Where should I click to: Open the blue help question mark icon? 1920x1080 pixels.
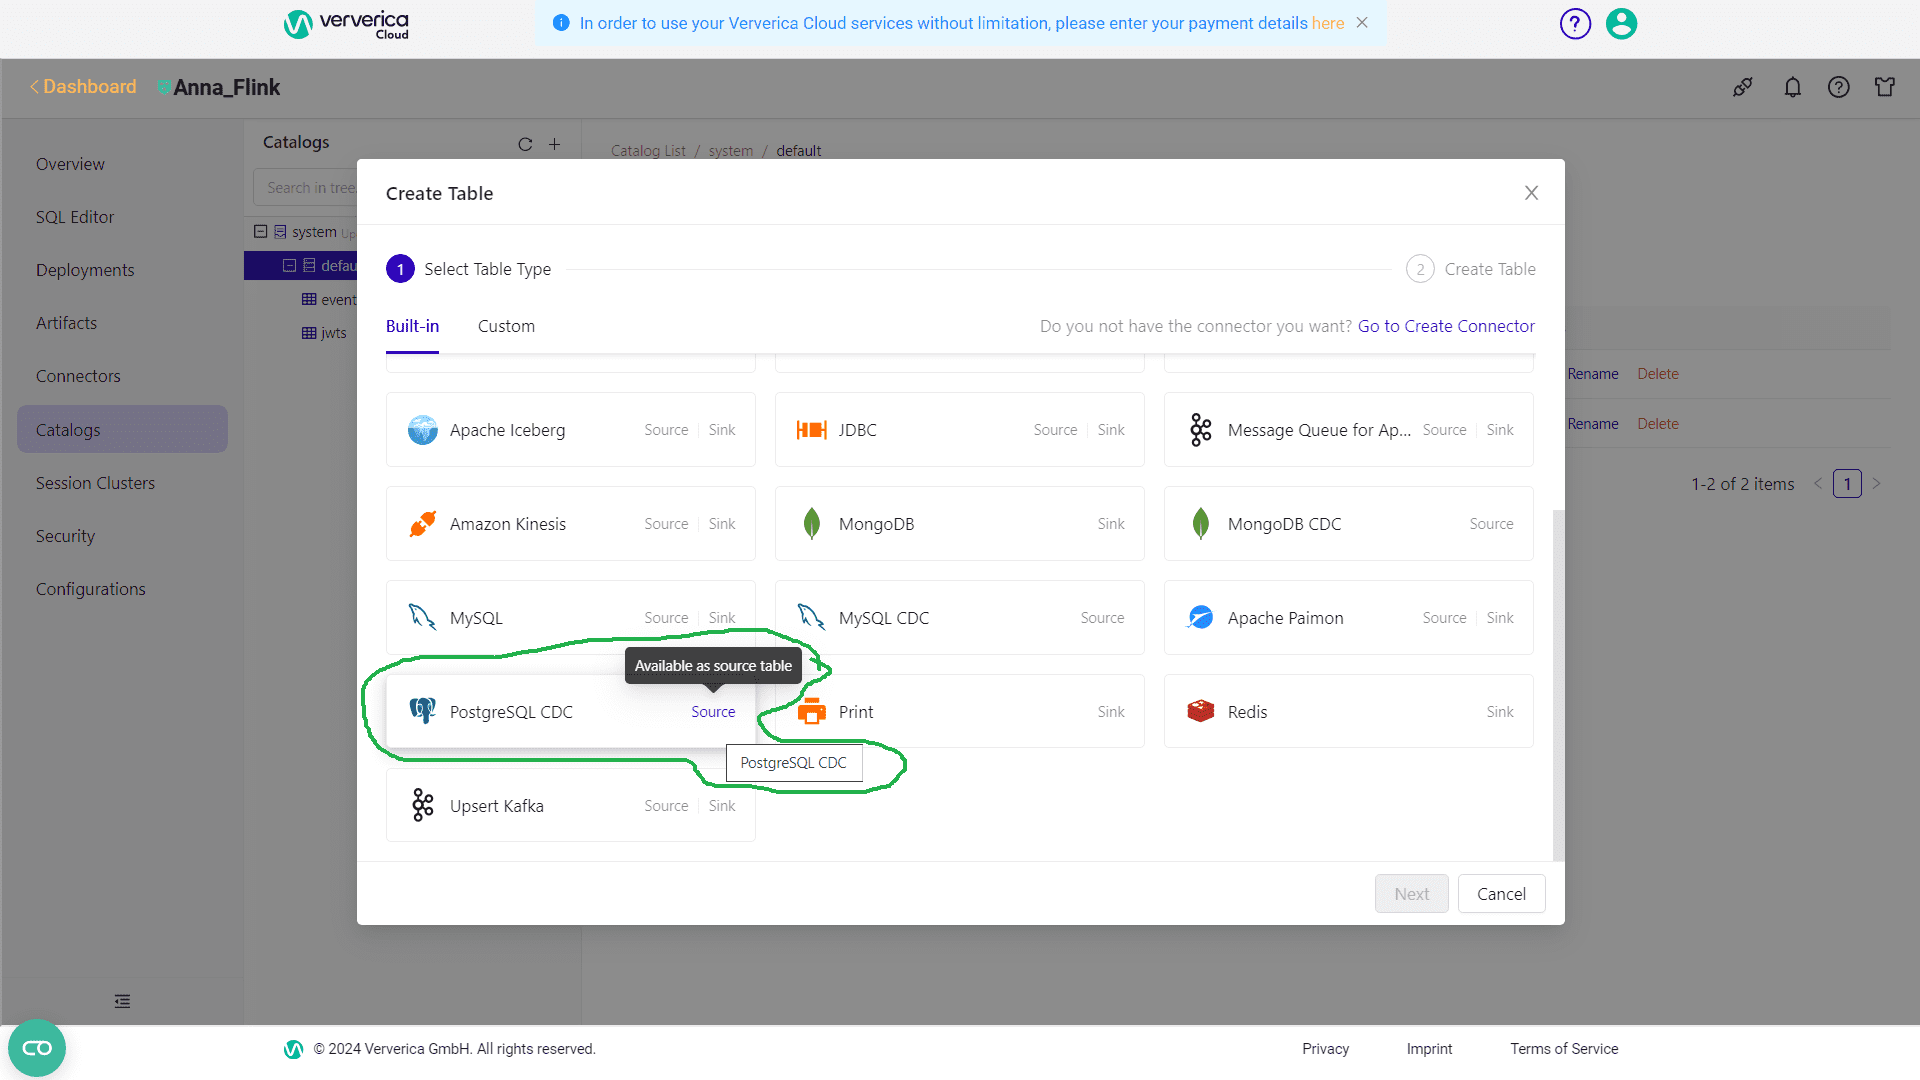click(x=1575, y=23)
